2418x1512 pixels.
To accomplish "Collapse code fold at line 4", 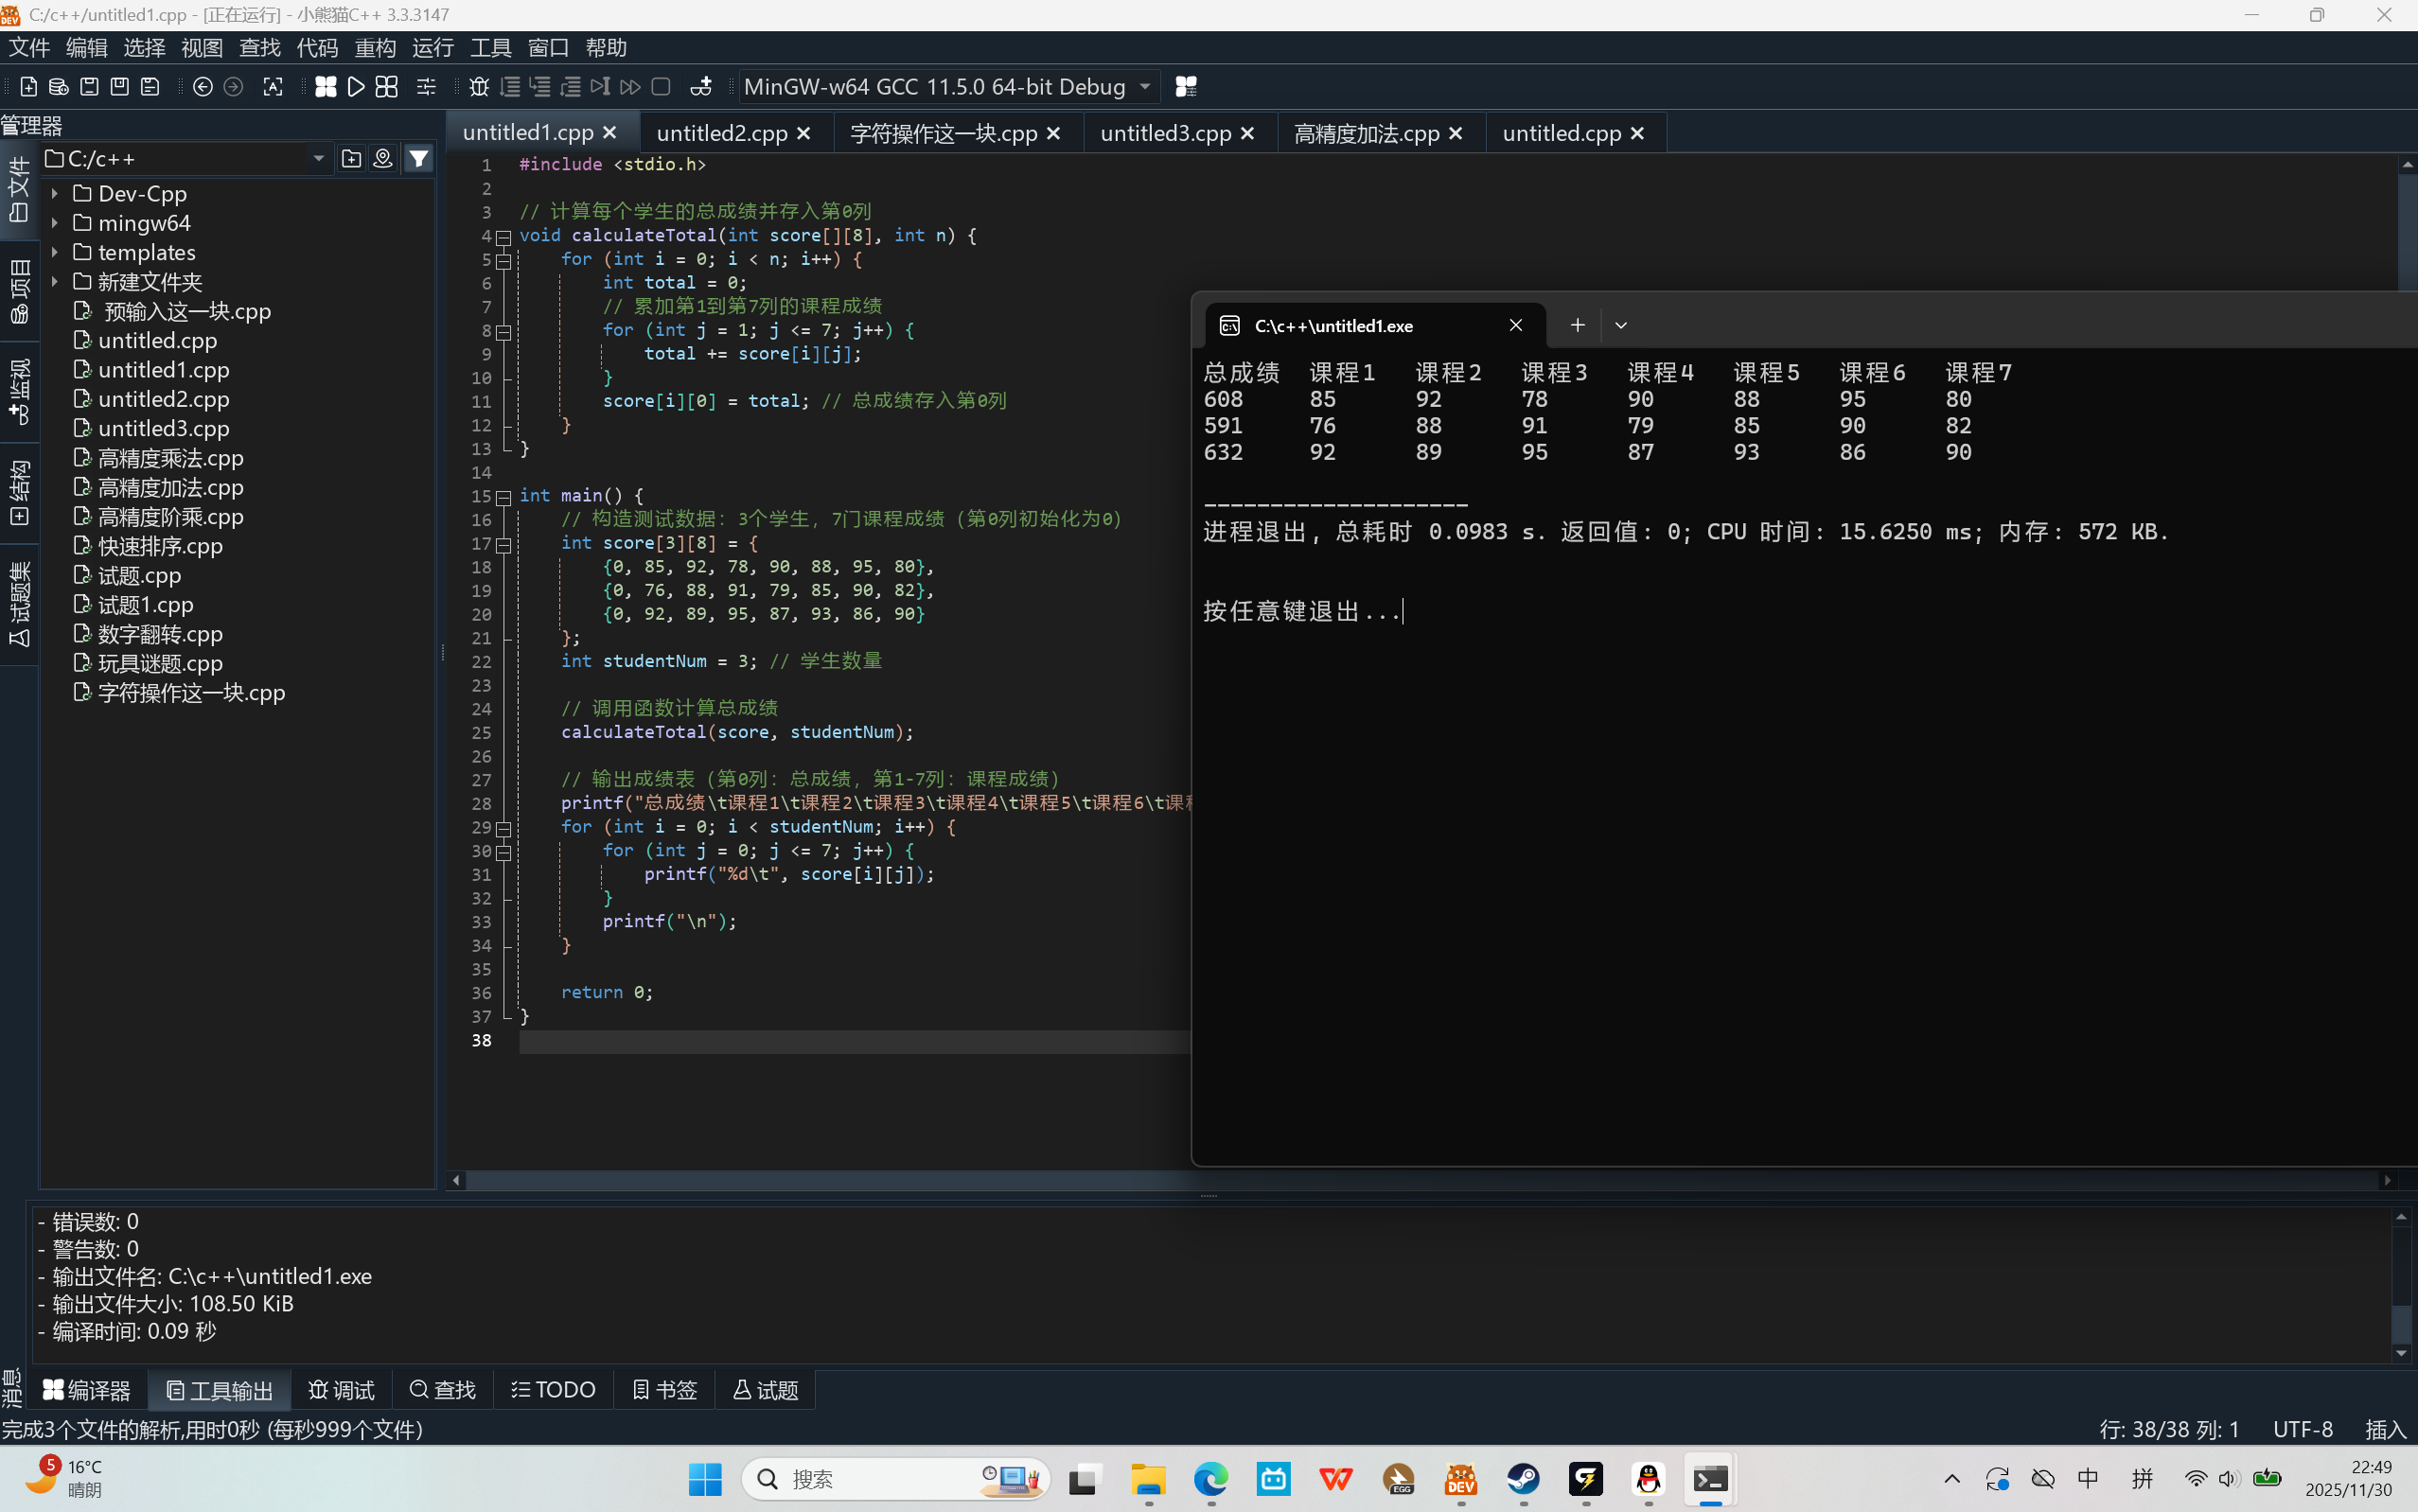I will pos(504,237).
